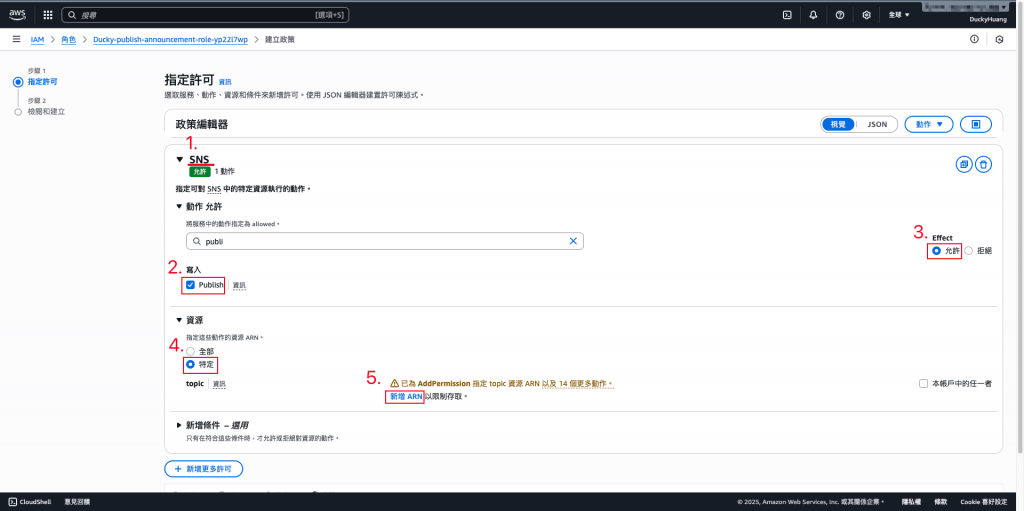Viewport: 1024px width, 511px height.
Task: Open the 全球 region dropdown
Action: click(x=899, y=14)
